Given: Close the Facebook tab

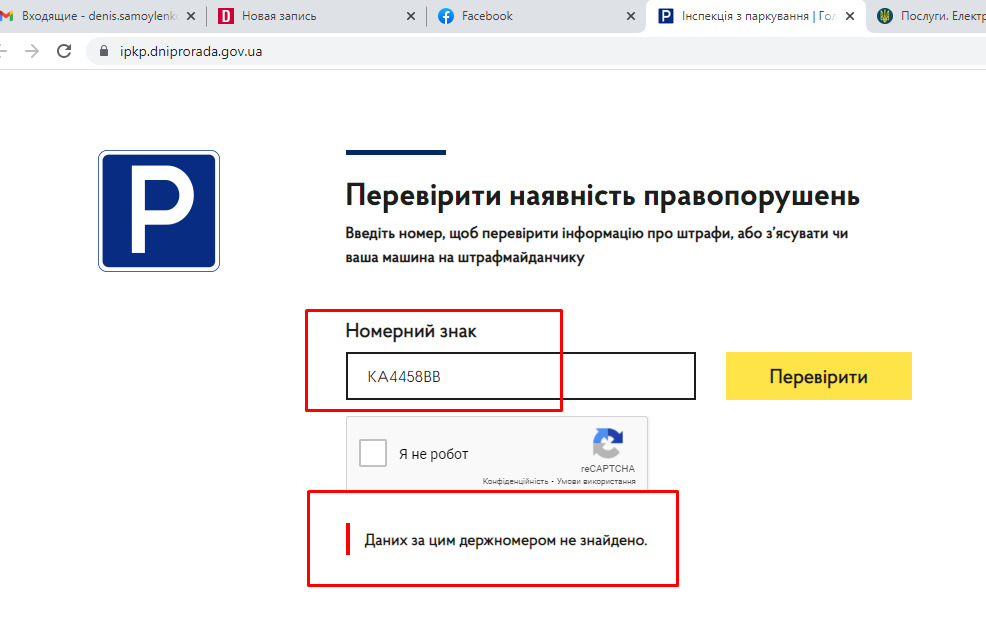Looking at the screenshot, I should (631, 16).
